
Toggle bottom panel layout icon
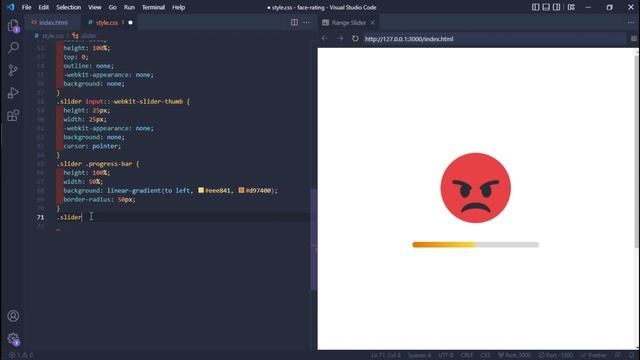pyautogui.click(x=546, y=7)
